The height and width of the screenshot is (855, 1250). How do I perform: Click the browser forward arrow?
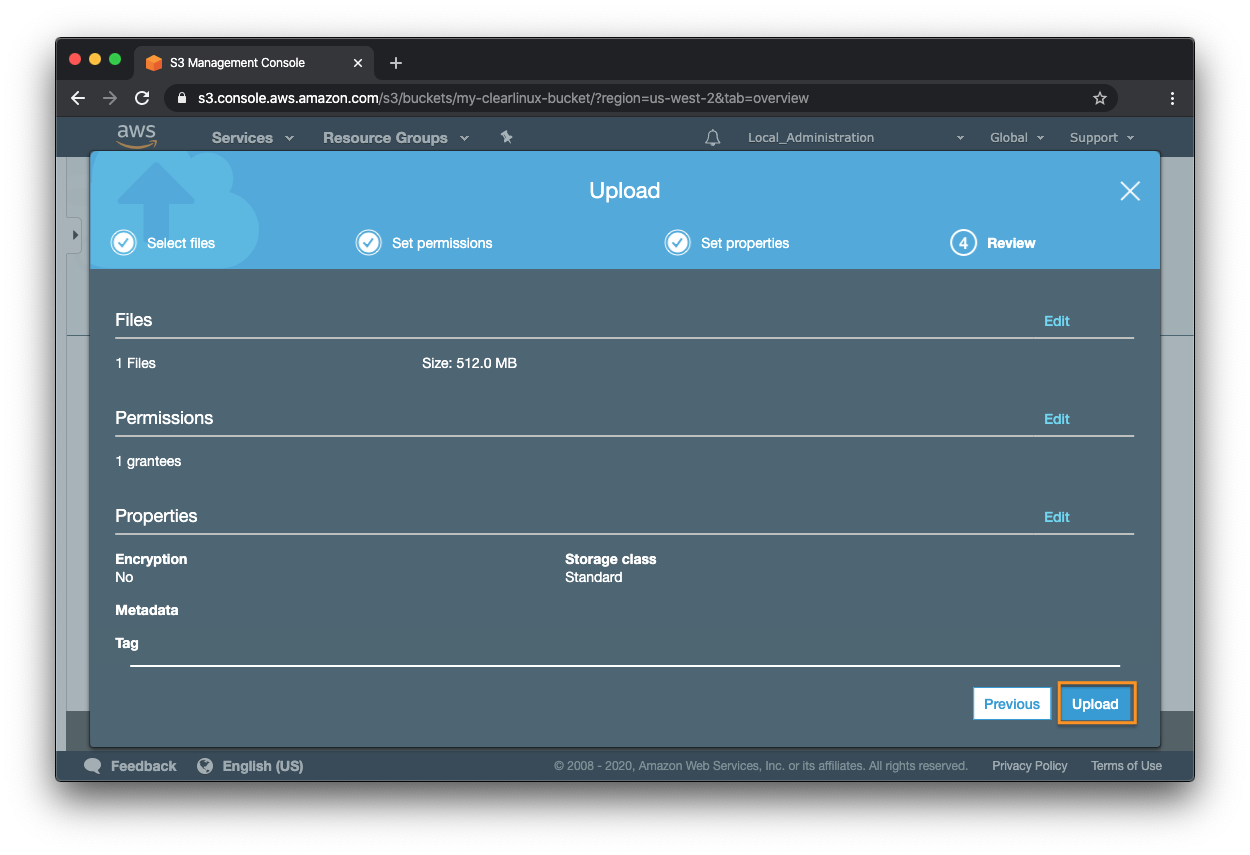point(110,98)
